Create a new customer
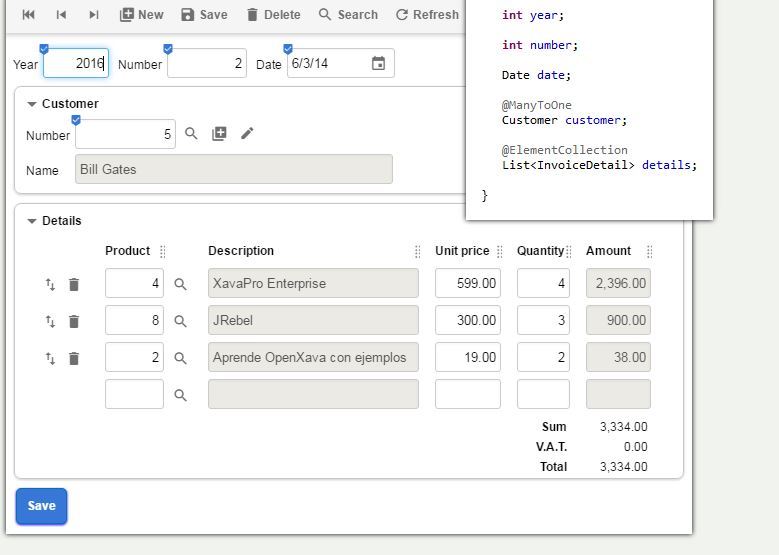The height and width of the screenshot is (555, 779). point(219,133)
